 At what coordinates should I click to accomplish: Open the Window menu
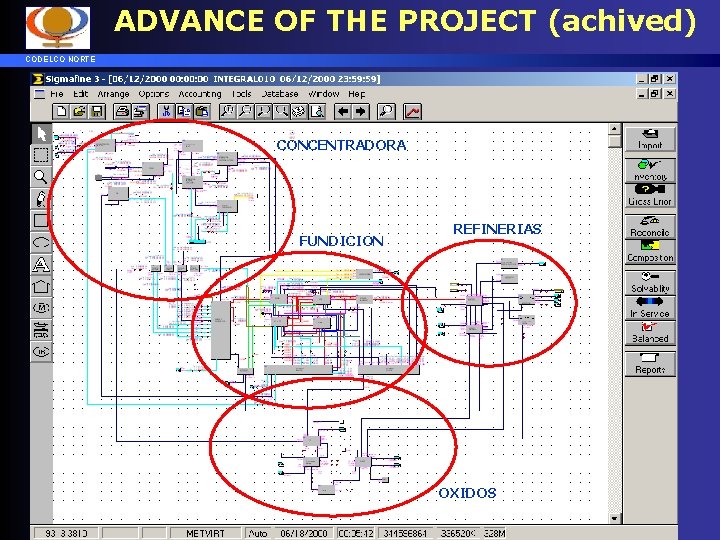coord(323,94)
